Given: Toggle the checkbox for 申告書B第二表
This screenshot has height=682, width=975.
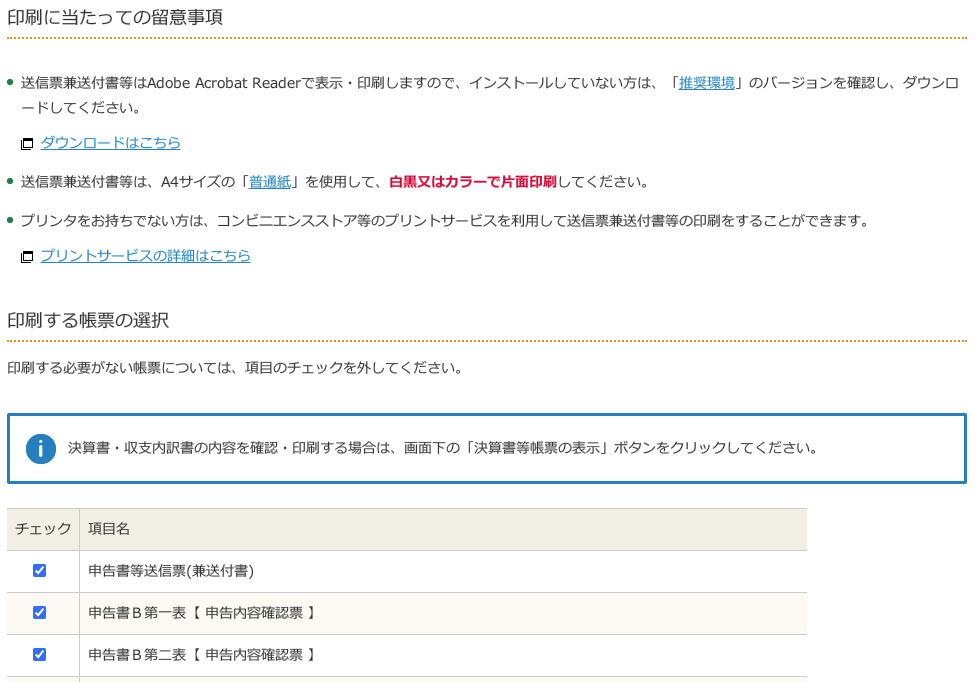Looking at the screenshot, I should click(x=39, y=655).
